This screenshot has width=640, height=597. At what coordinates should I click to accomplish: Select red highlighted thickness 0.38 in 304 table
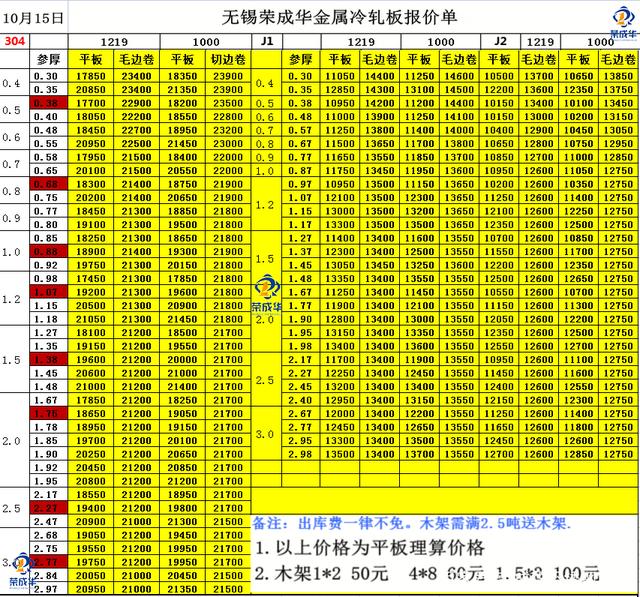[49, 103]
